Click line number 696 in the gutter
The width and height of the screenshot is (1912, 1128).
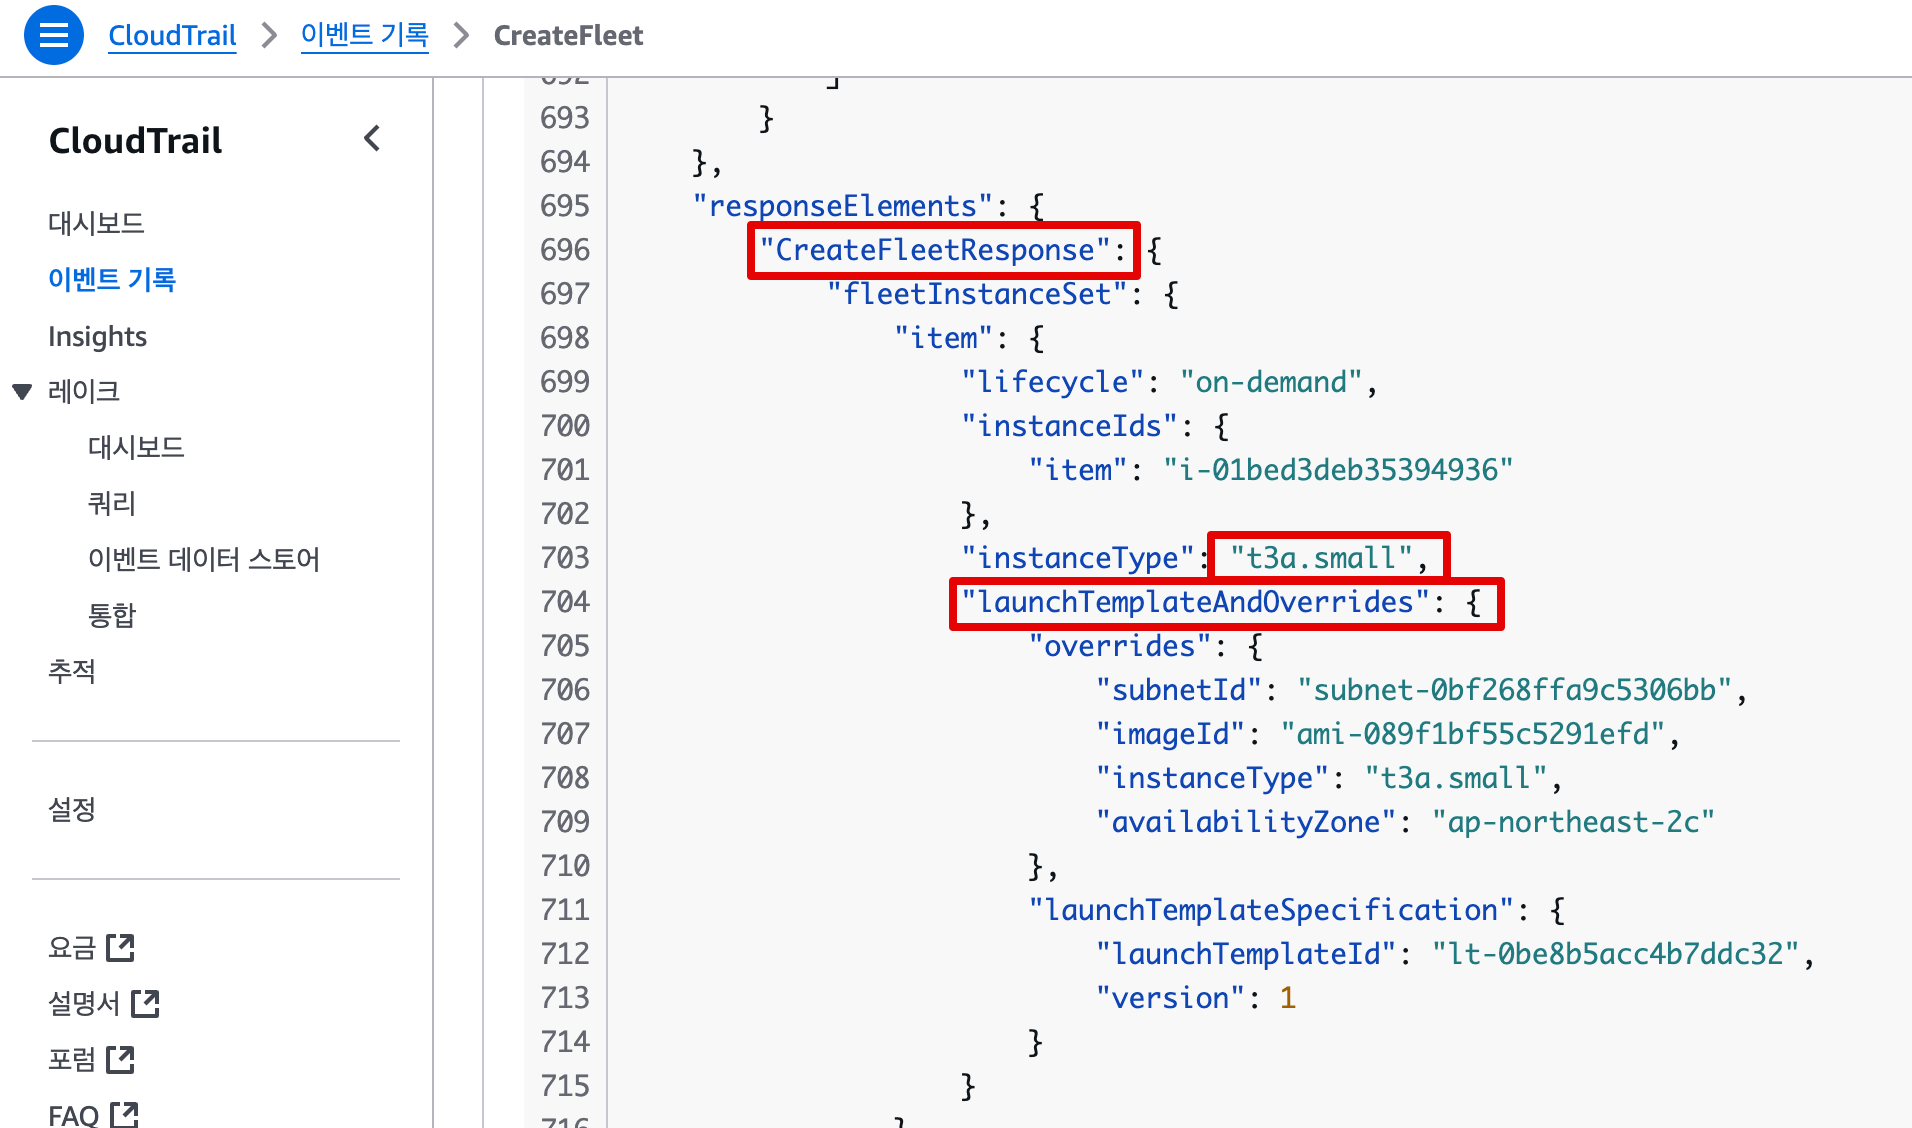(565, 250)
